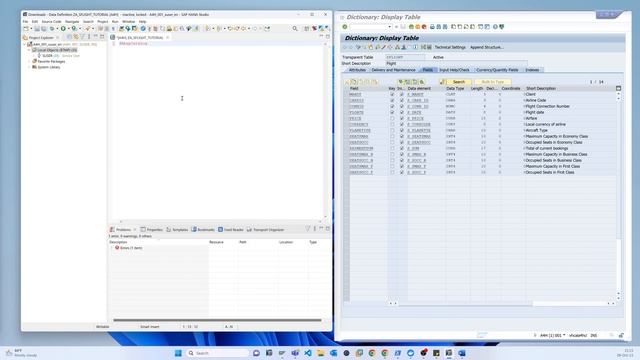Image resolution: width=640 pixels, height=360 pixels.
Task: Open the SAP status bar system info dropdown
Action: point(564,335)
